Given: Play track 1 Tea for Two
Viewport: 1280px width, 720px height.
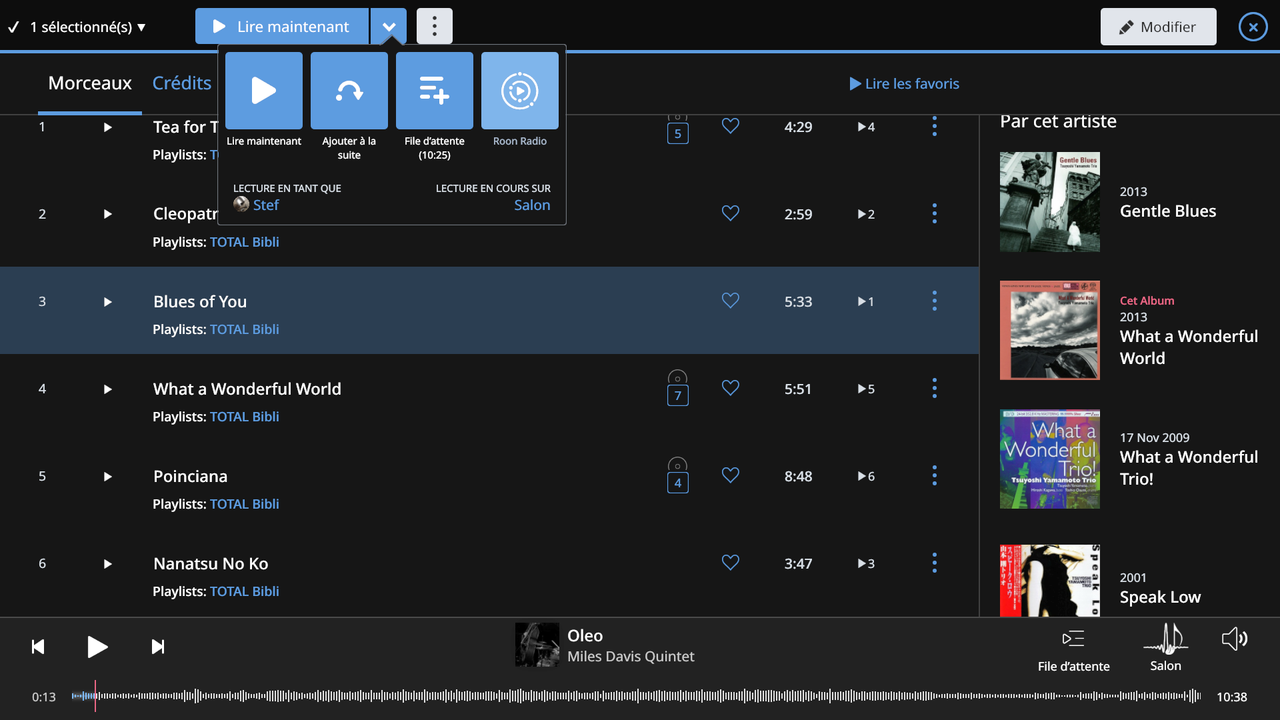Looking at the screenshot, I should [x=108, y=127].
